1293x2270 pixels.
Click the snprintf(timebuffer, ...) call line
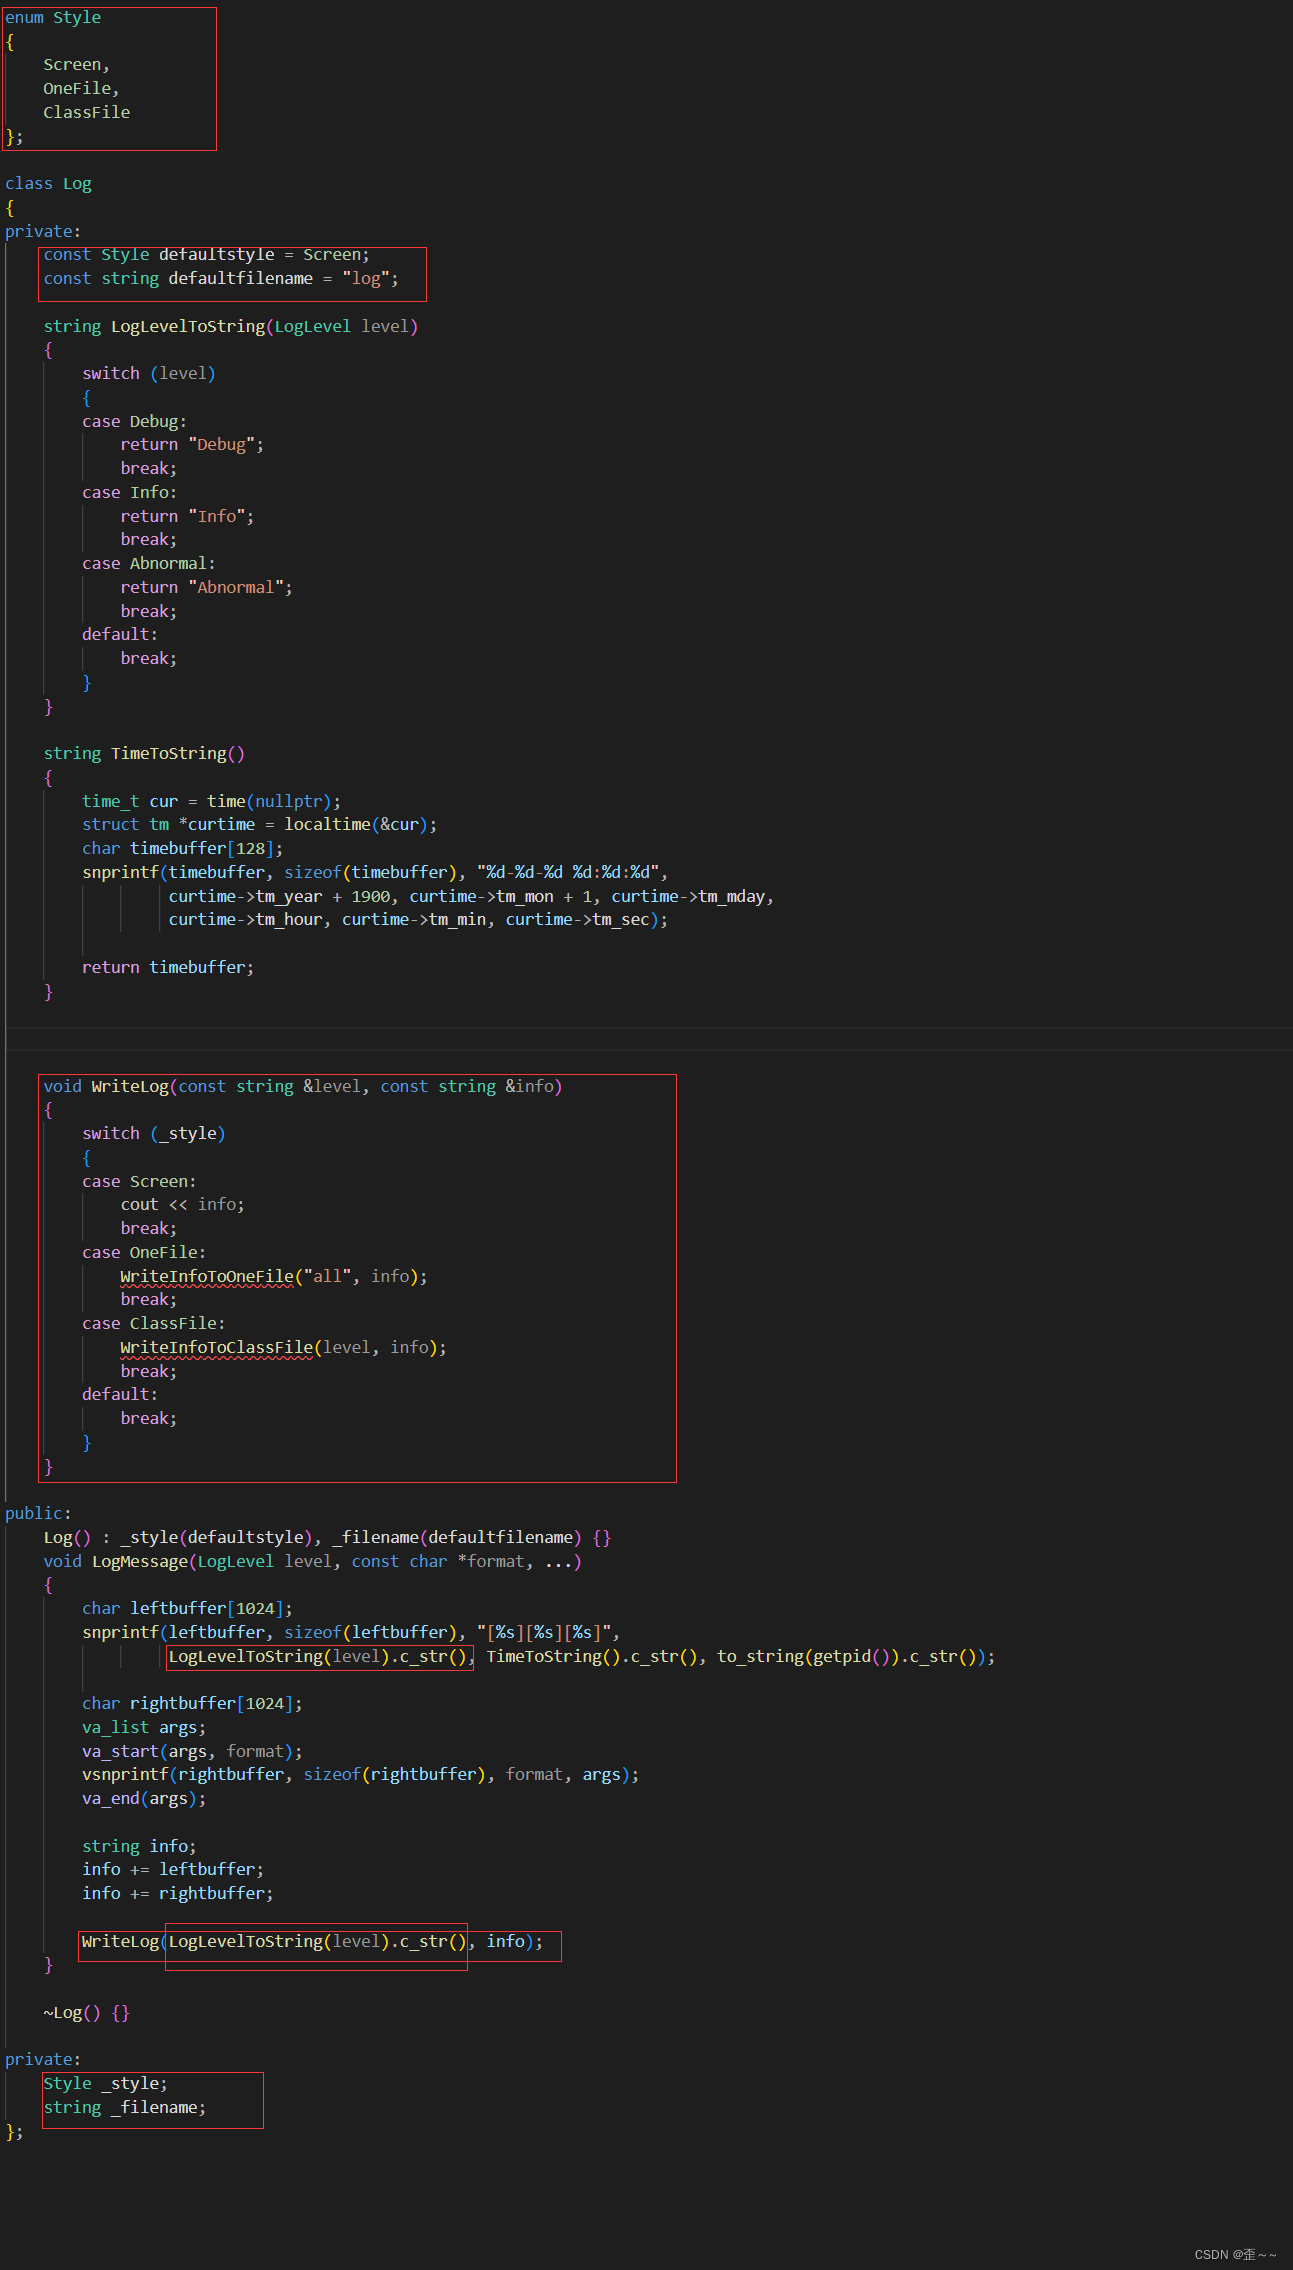375,873
